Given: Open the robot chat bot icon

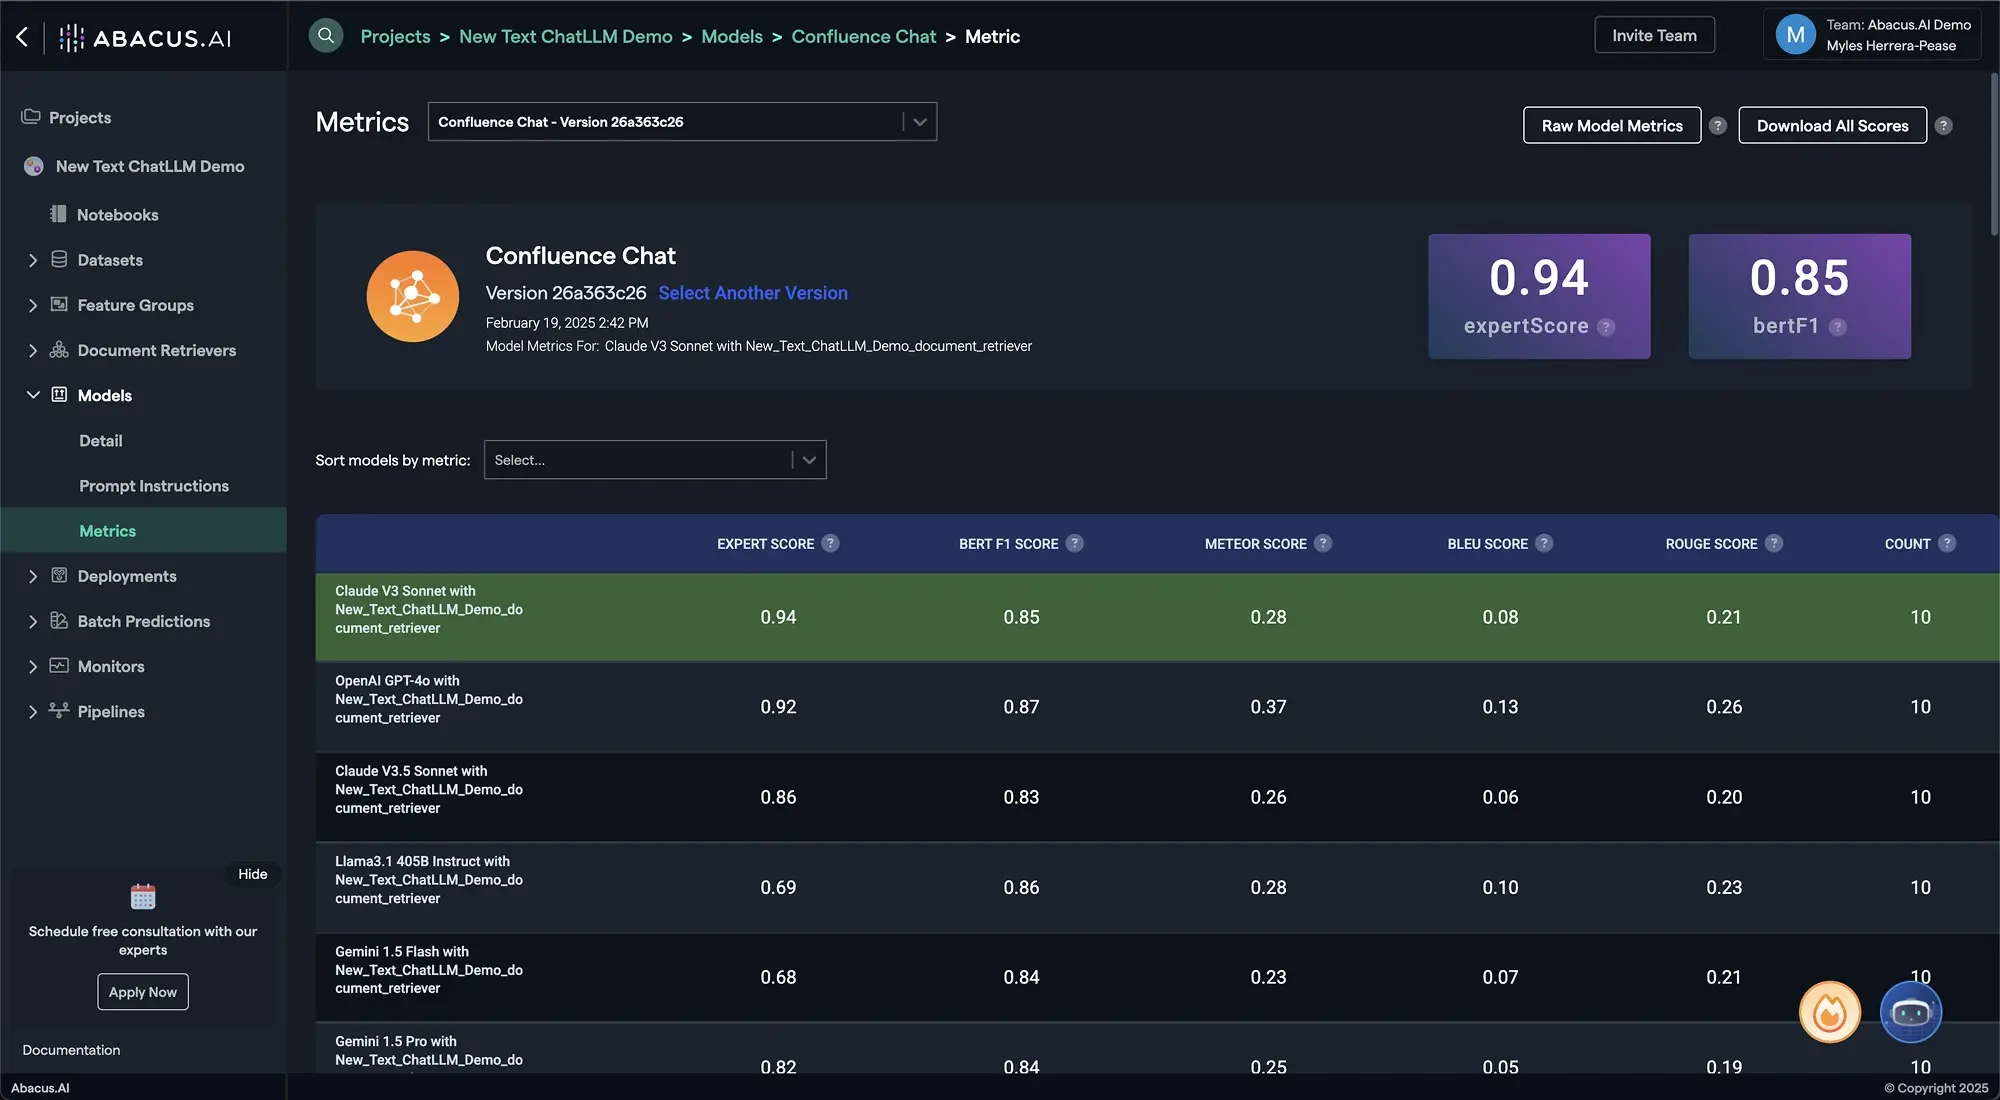Looking at the screenshot, I should pos(1910,1012).
